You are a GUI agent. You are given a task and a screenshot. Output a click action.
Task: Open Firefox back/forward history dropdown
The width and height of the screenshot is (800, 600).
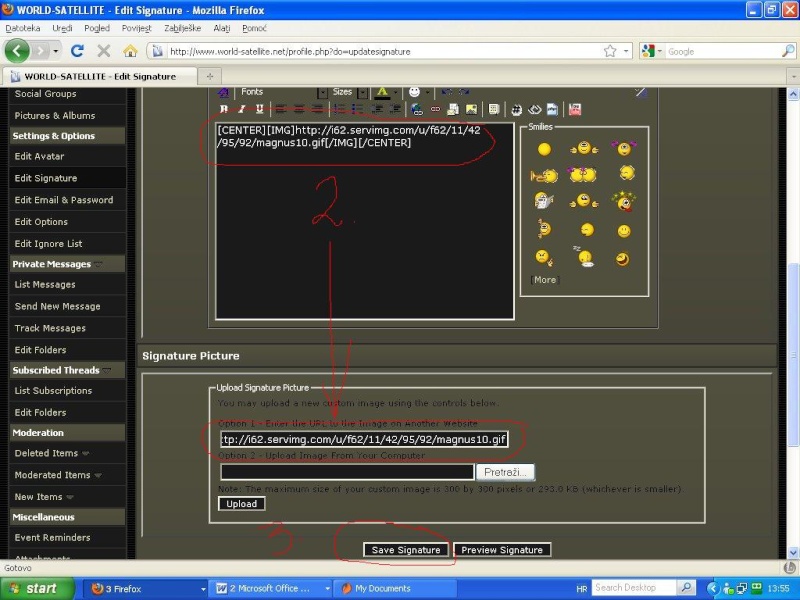pyautogui.click(x=56, y=51)
